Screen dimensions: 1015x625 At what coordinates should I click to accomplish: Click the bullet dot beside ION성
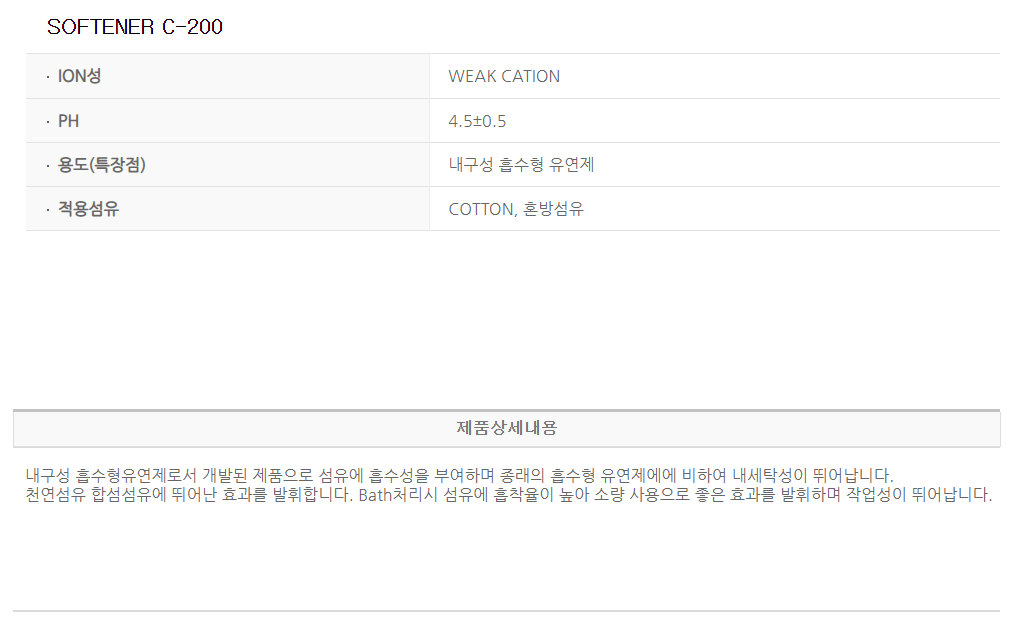tap(47, 77)
